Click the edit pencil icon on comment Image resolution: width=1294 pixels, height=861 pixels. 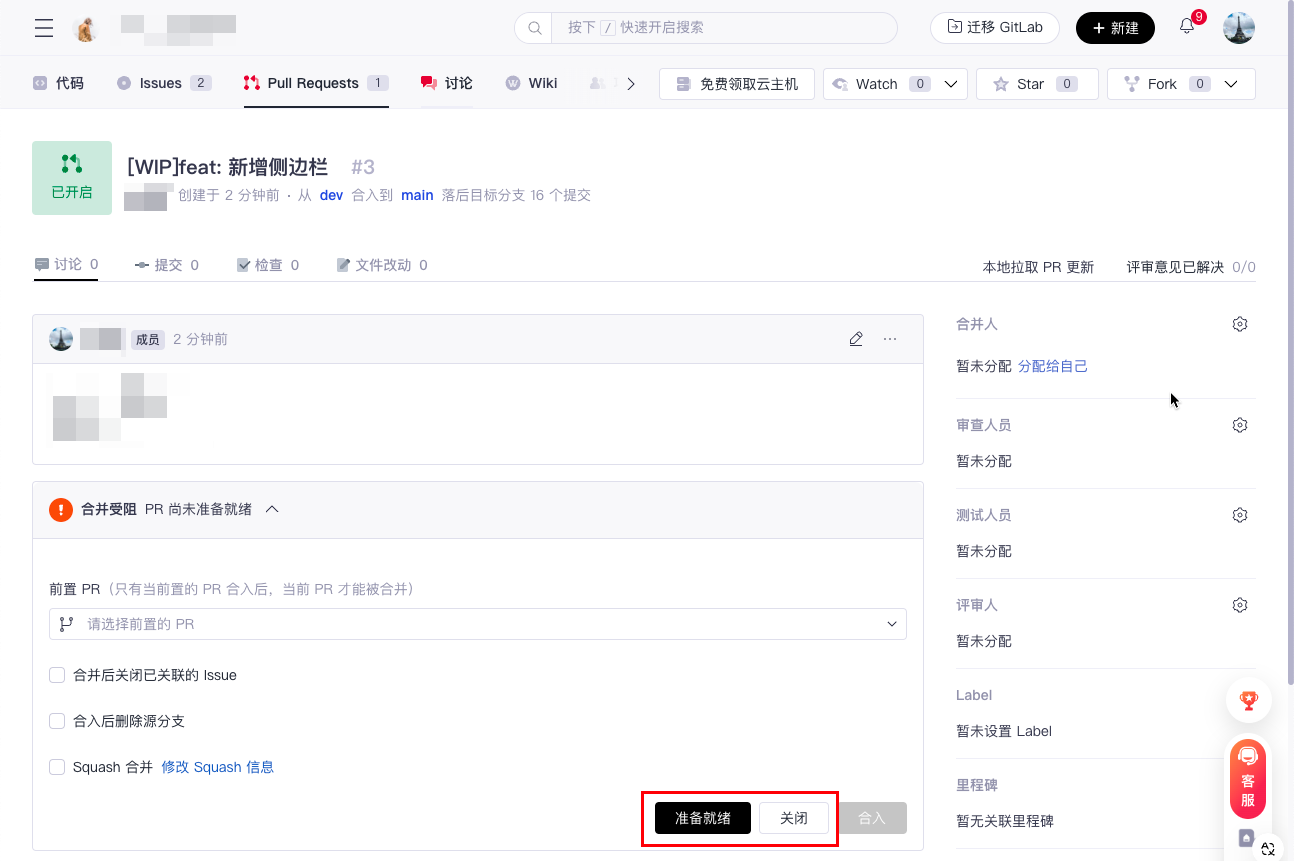point(856,339)
